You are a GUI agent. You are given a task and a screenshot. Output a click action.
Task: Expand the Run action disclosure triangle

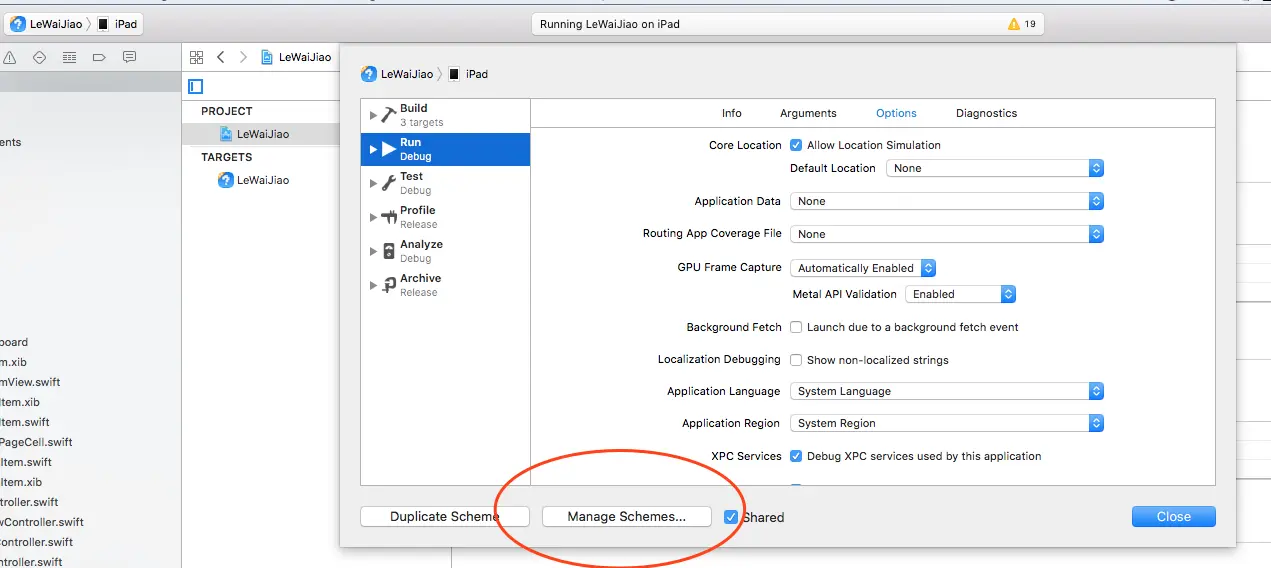tap(373, 150)
